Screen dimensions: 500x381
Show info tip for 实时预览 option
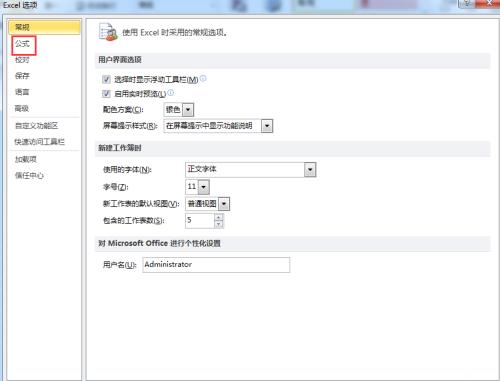click(170, 92)
